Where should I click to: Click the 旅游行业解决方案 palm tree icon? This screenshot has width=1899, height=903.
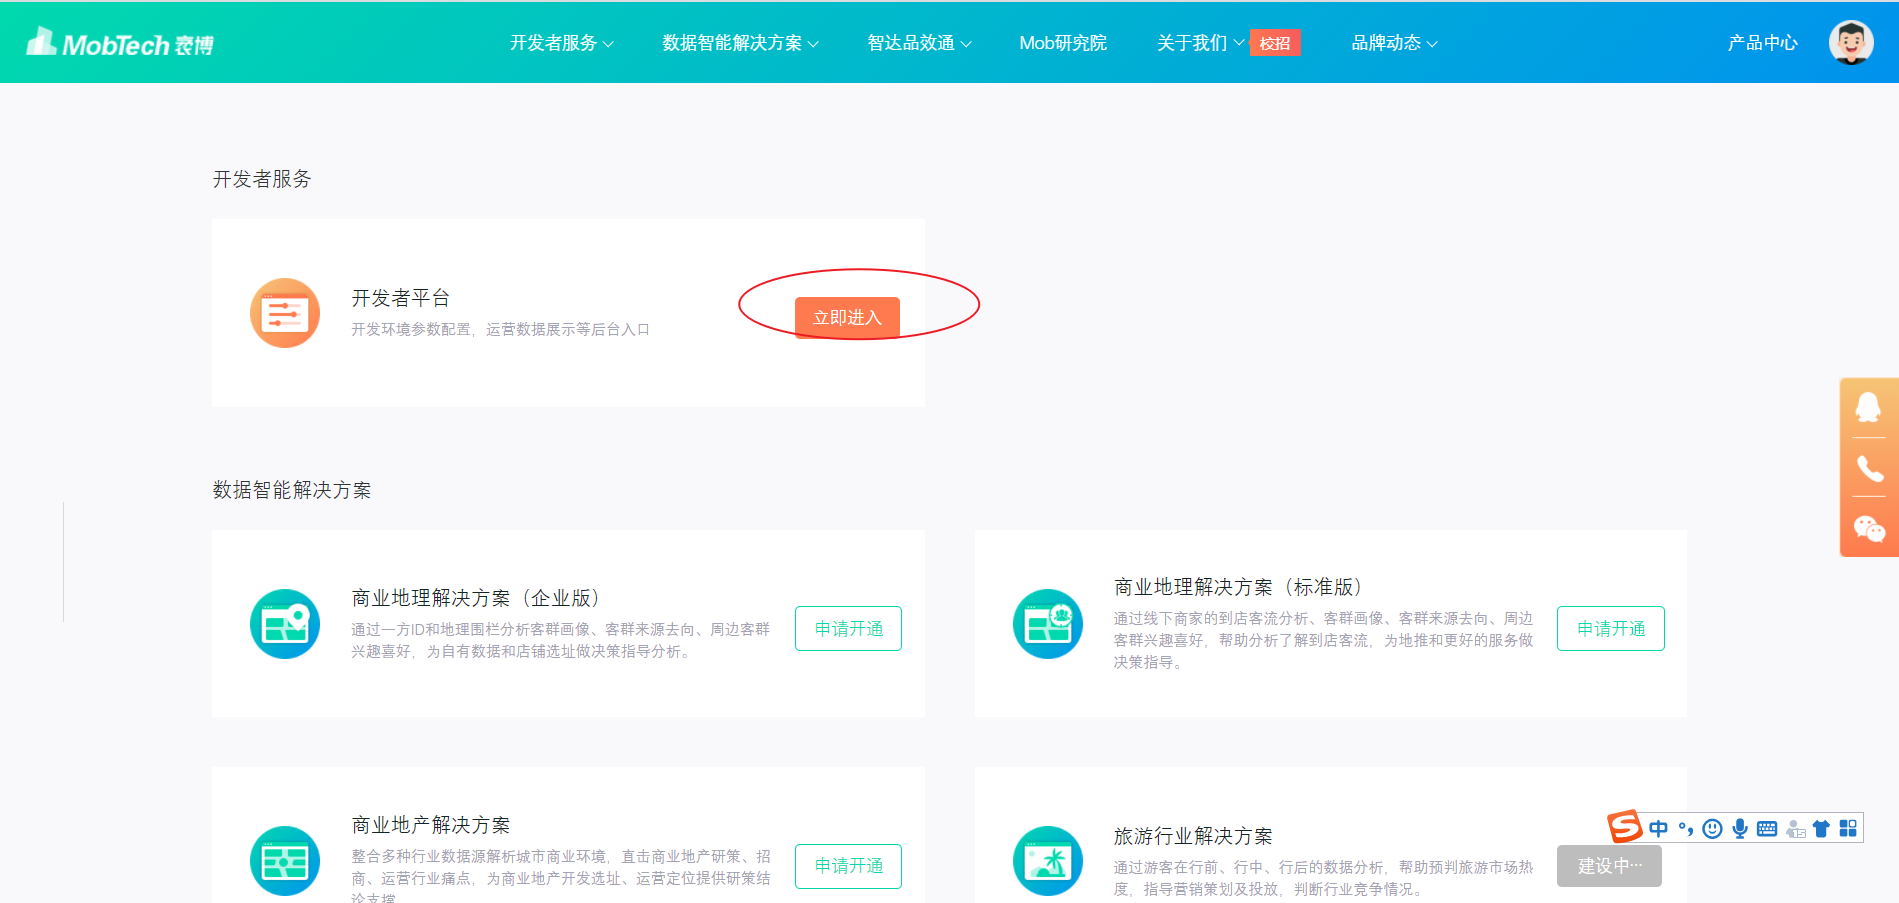[1048, 861]
